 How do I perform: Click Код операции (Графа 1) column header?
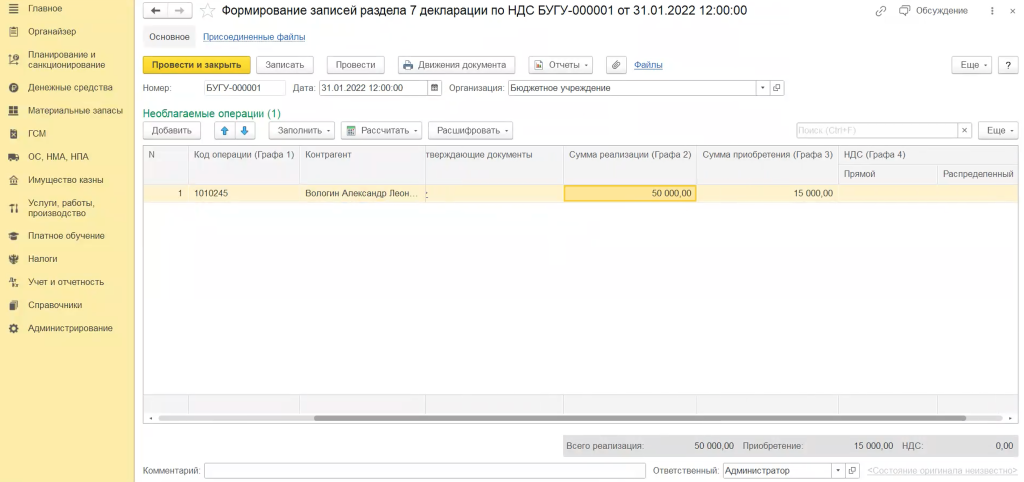[244, 155]
